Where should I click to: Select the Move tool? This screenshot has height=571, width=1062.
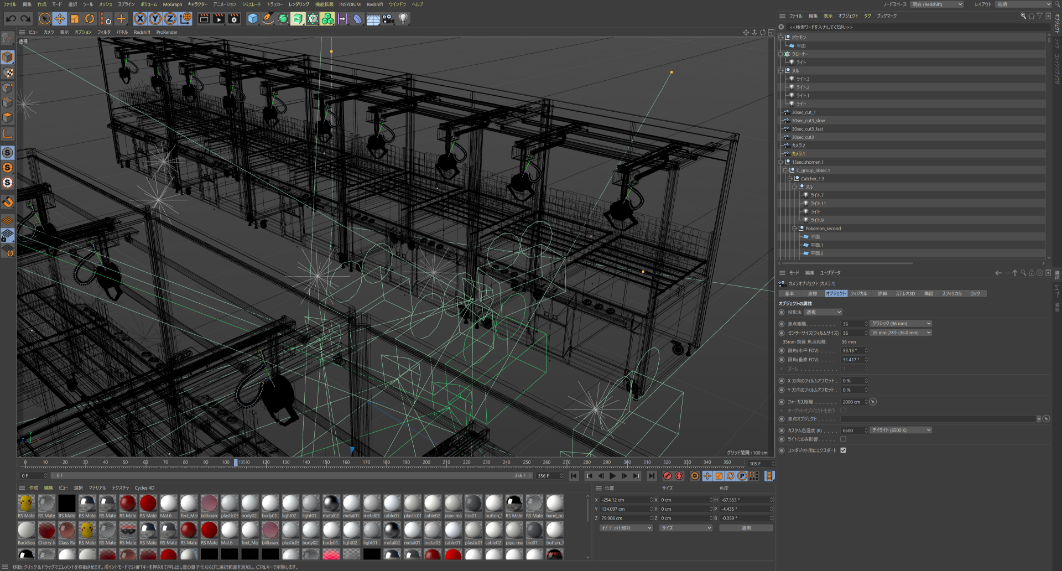60,19
